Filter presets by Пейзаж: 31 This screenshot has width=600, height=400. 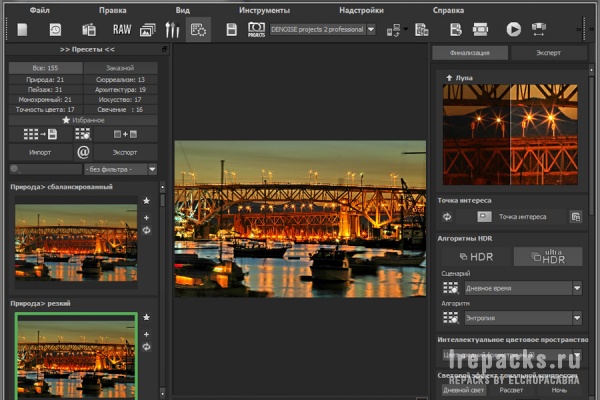(x=46, y=90)
